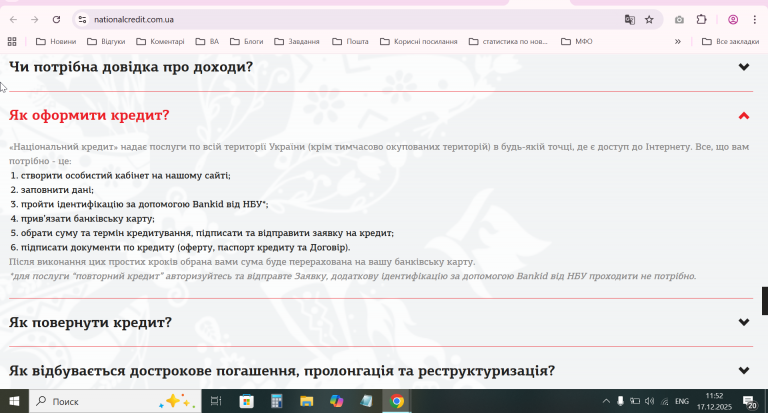Open the Chrome profile avatar
The height and width of the screenshot is (413, 768).
(x=733, y=20)
